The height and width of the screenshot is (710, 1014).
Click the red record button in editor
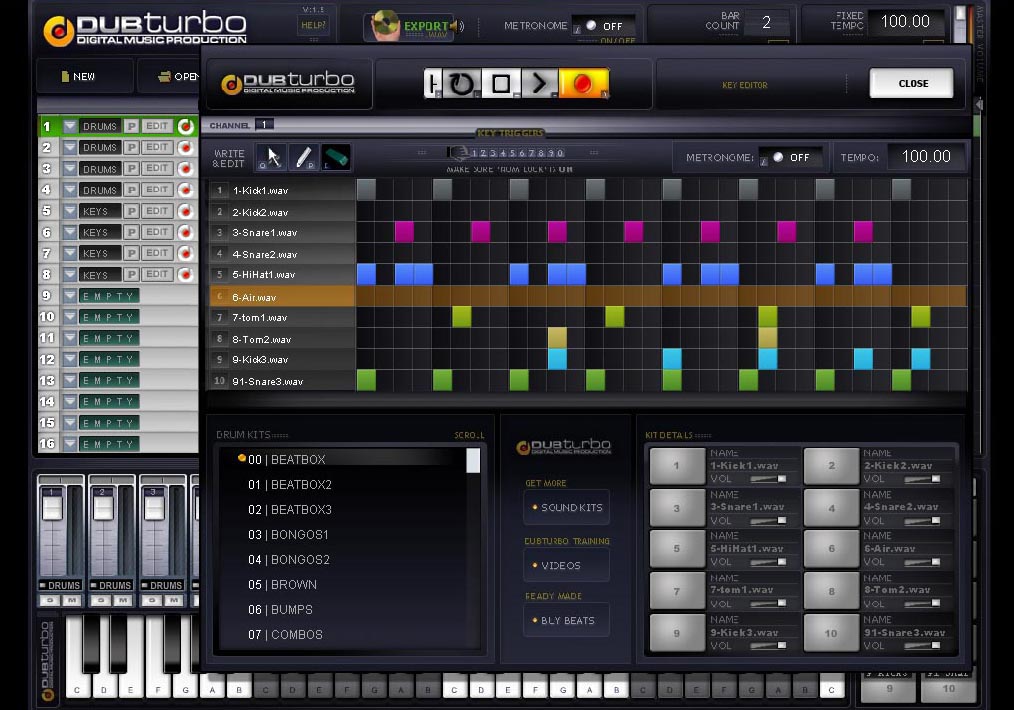[583, 83]
